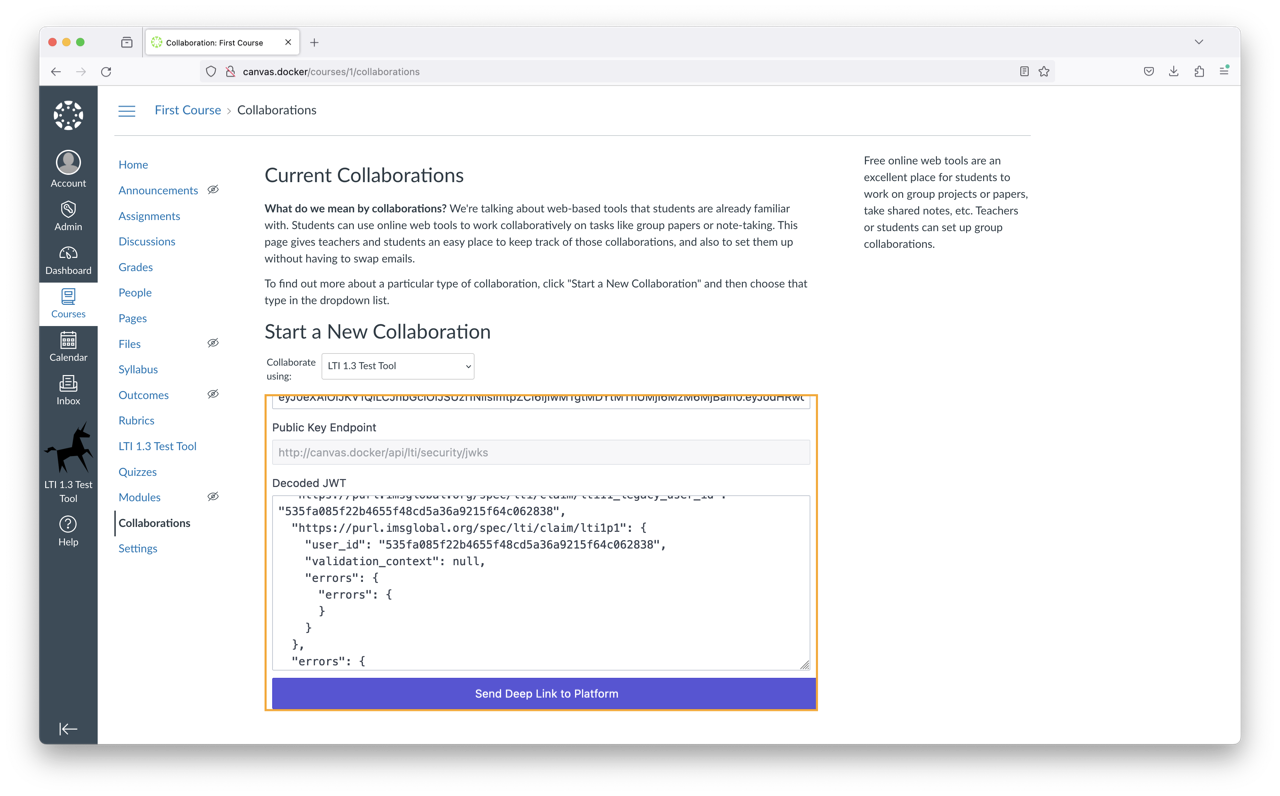Open the Calendar from the sidebar
Viewport: 1280px width, 796px height.
(x=68, y=348)
